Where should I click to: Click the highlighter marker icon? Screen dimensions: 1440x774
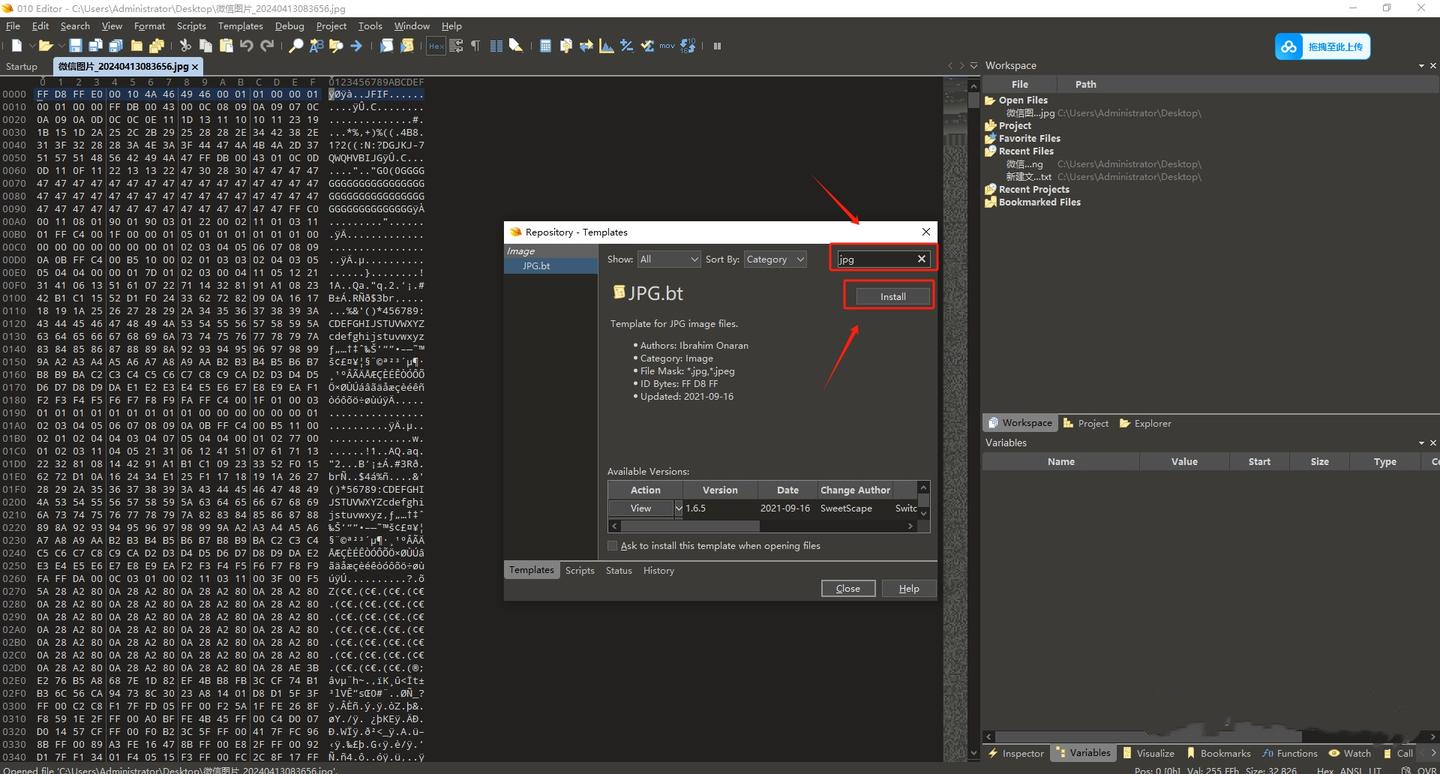pos(515,45)
